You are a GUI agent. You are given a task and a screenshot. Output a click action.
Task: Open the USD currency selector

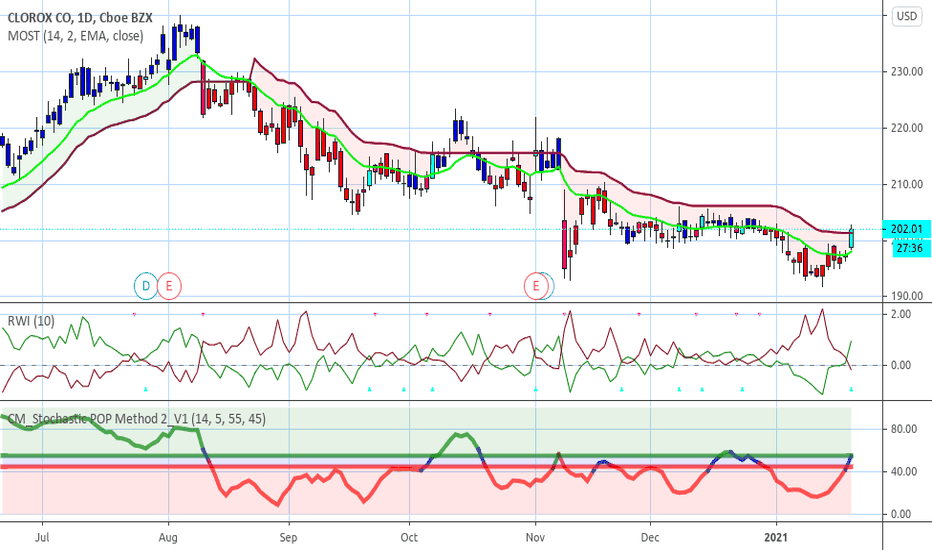click(x=906, y=16)
